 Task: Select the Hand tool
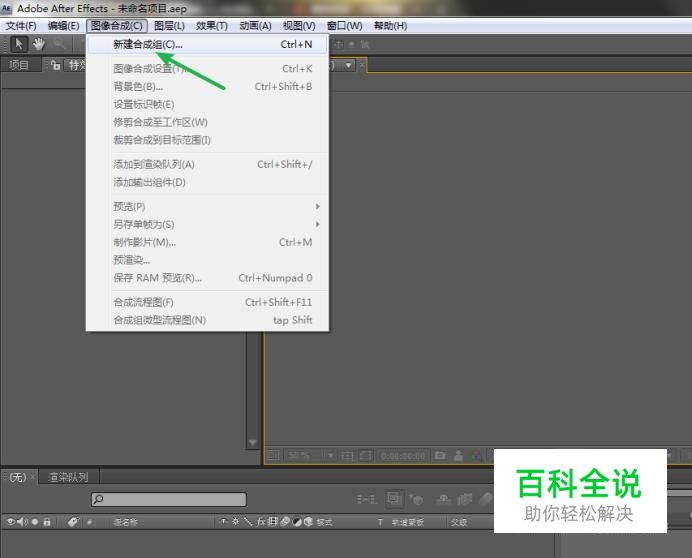(39, 44)
